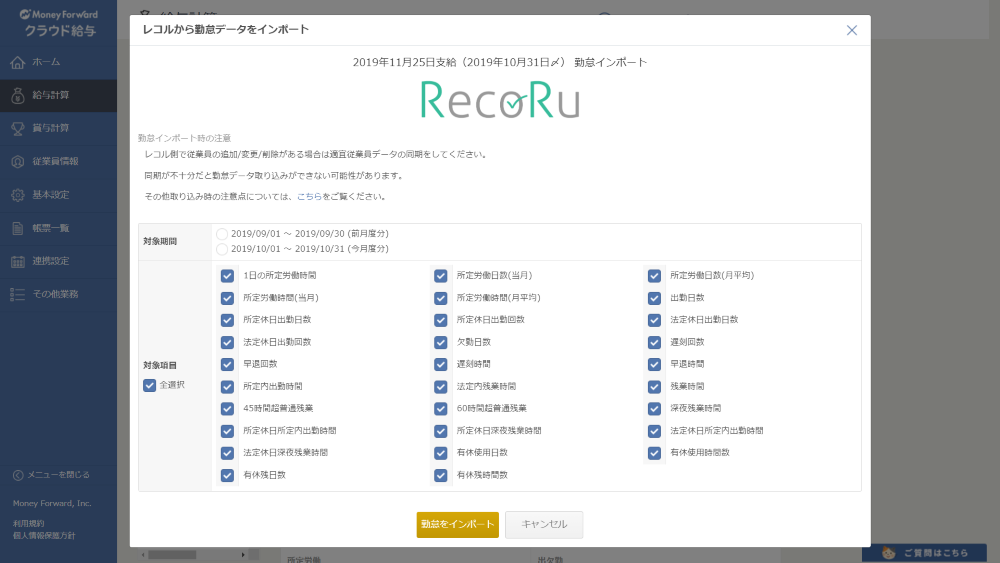The image size is (1000, 563).
Task: Toggle the 出勤日数 checkbox
Action: coord(654,298)
